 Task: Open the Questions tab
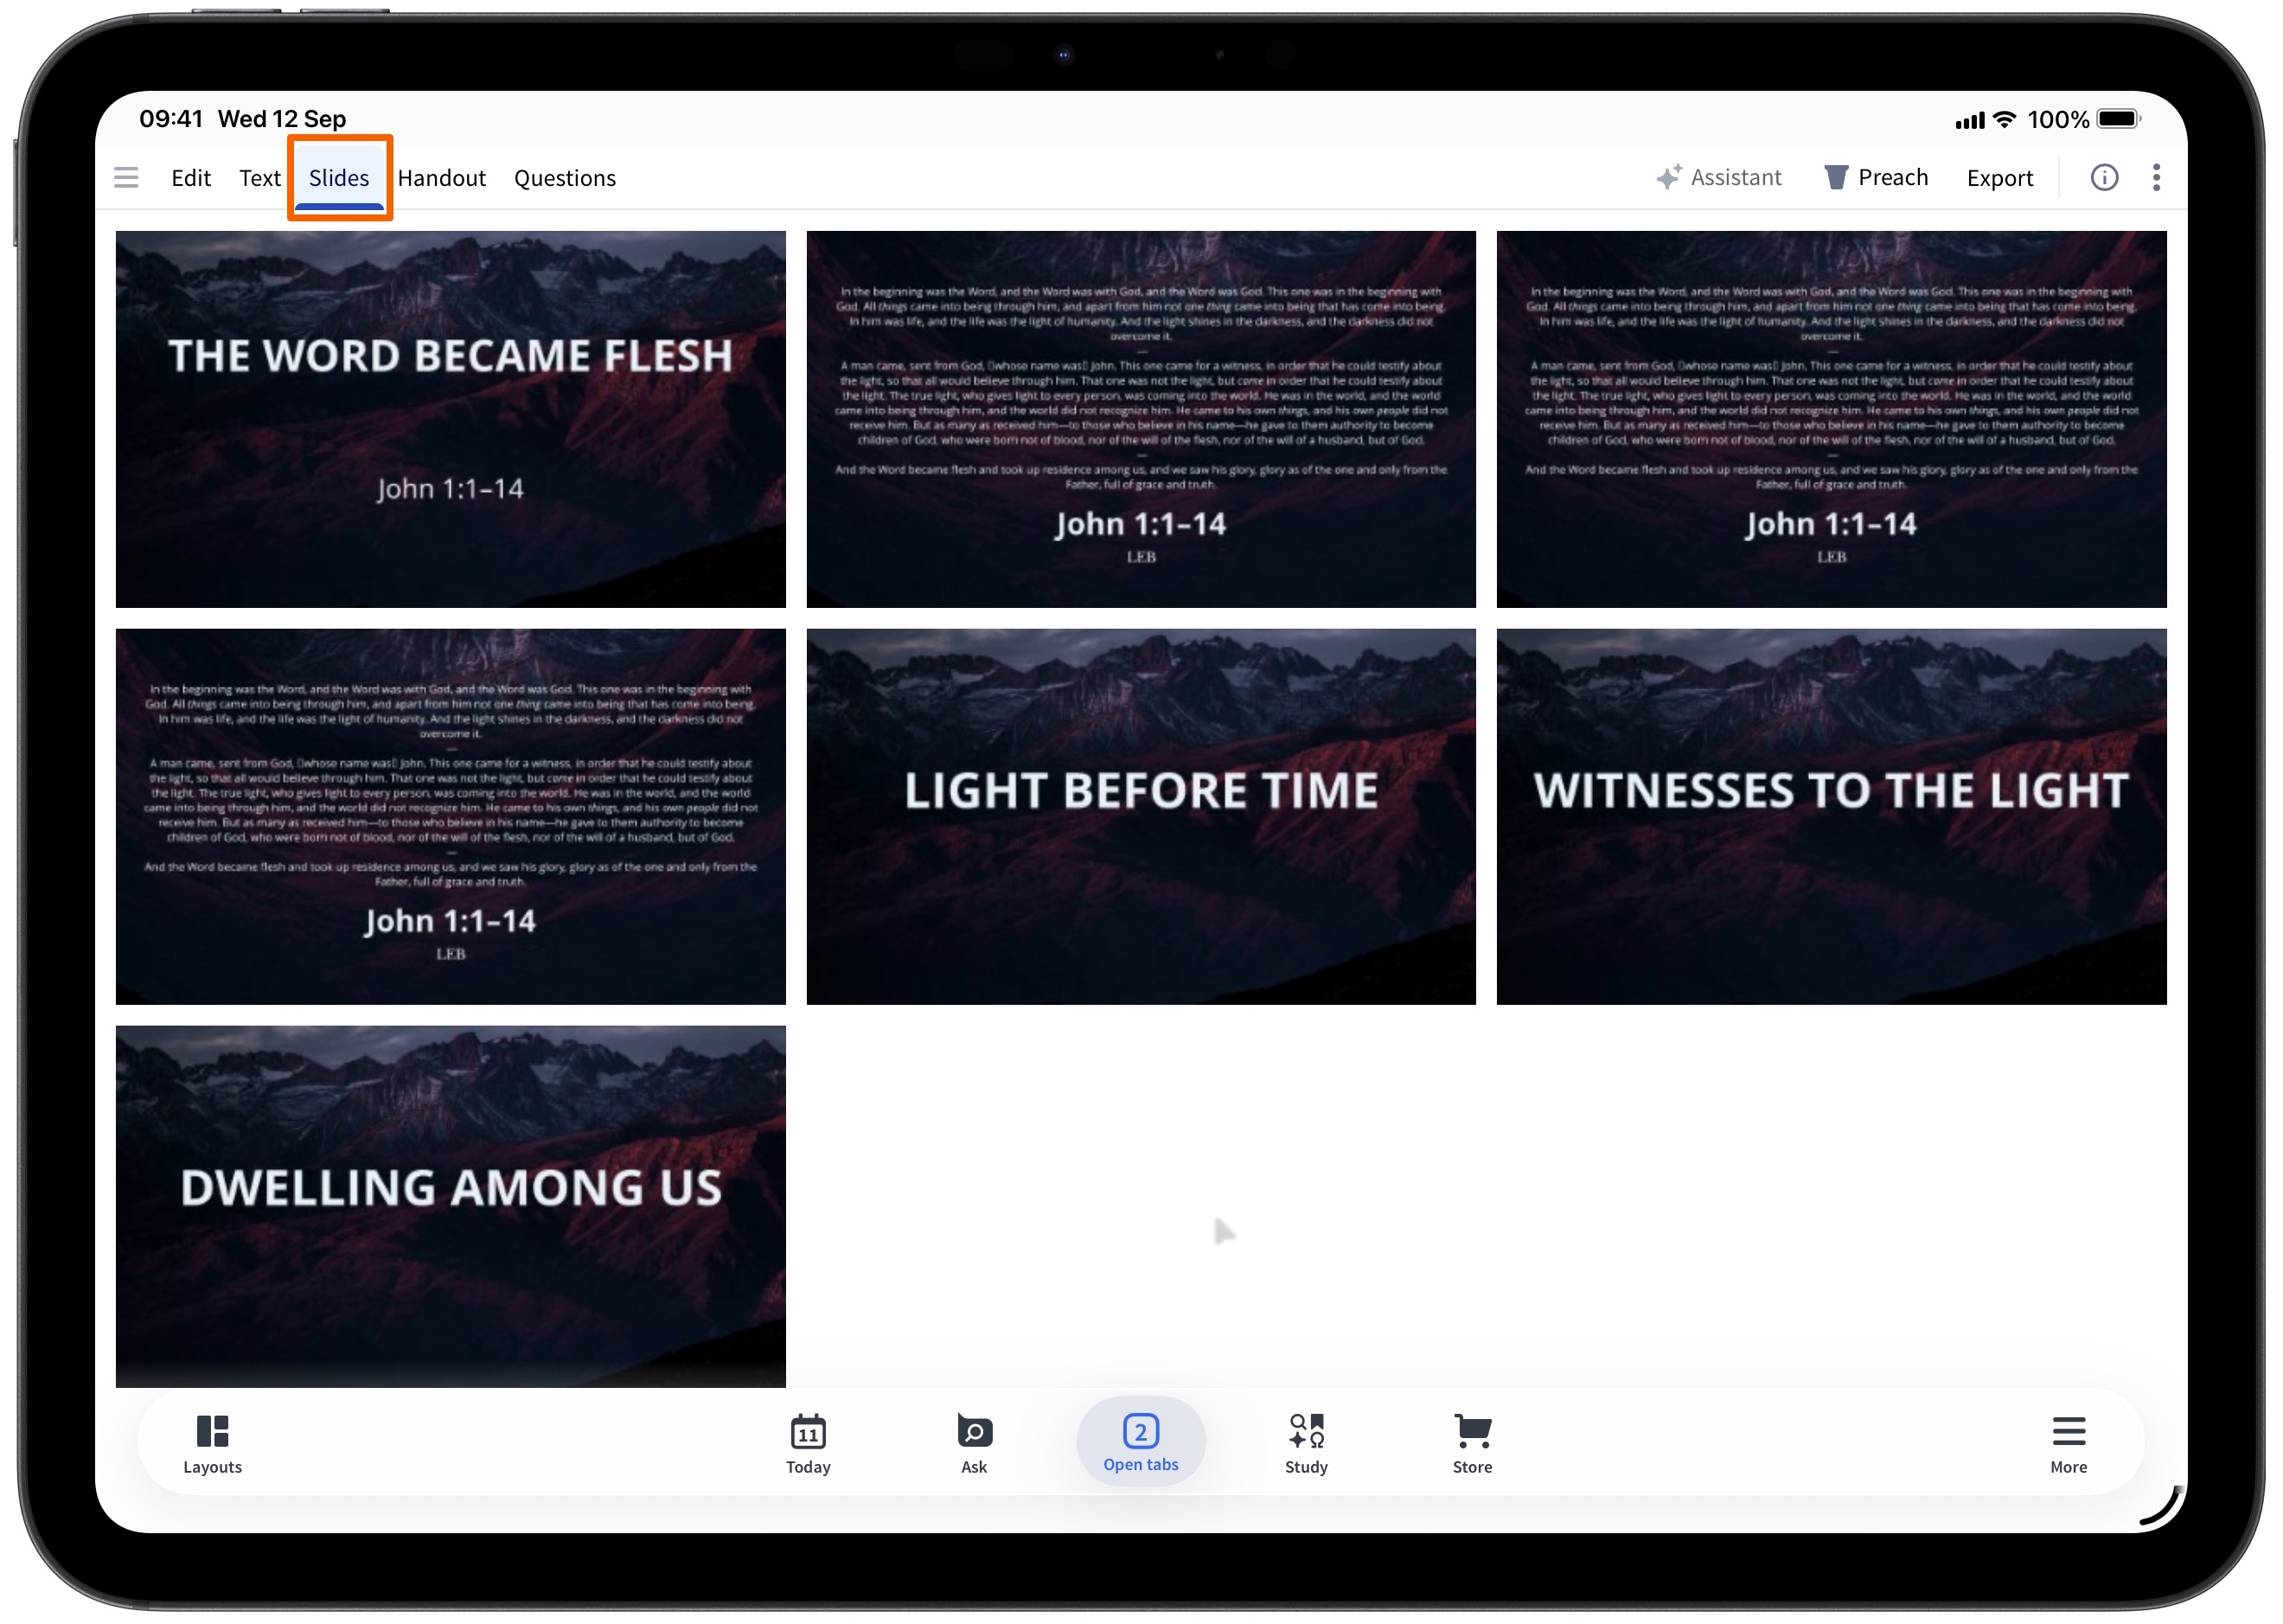565,178
